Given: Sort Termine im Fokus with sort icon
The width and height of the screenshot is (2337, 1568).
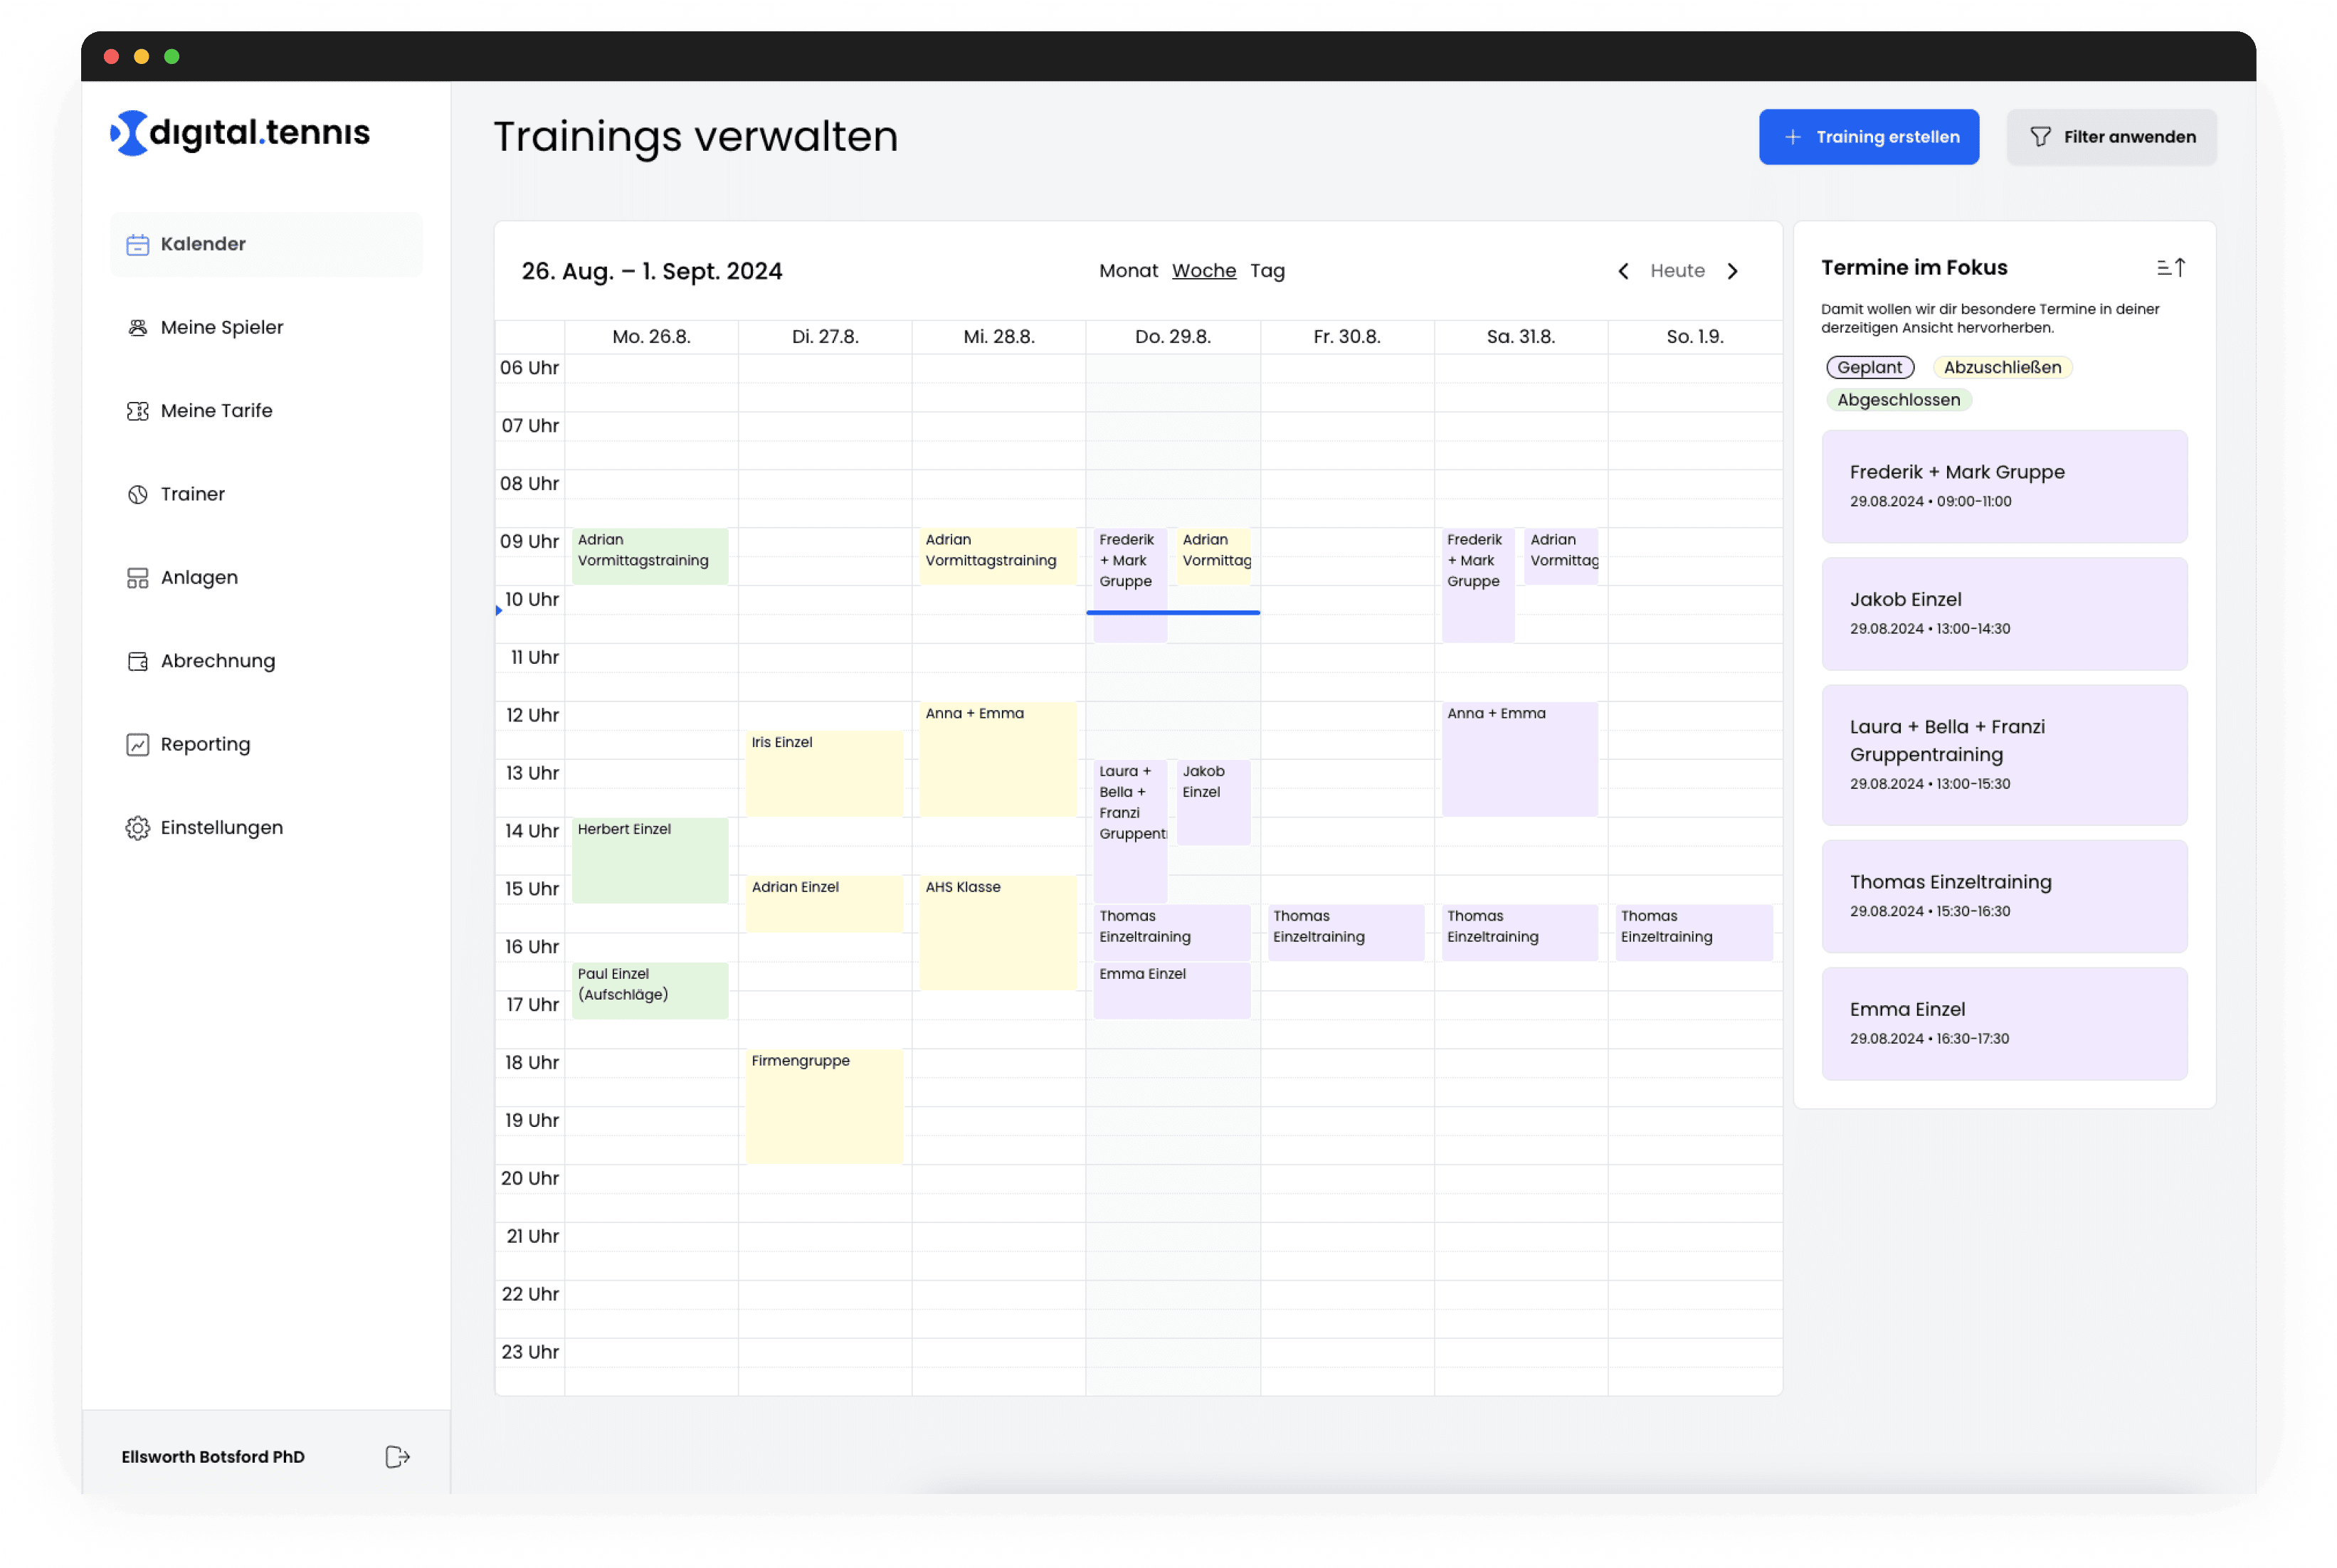Looking at the screenshot, I should pos(2170,267).
